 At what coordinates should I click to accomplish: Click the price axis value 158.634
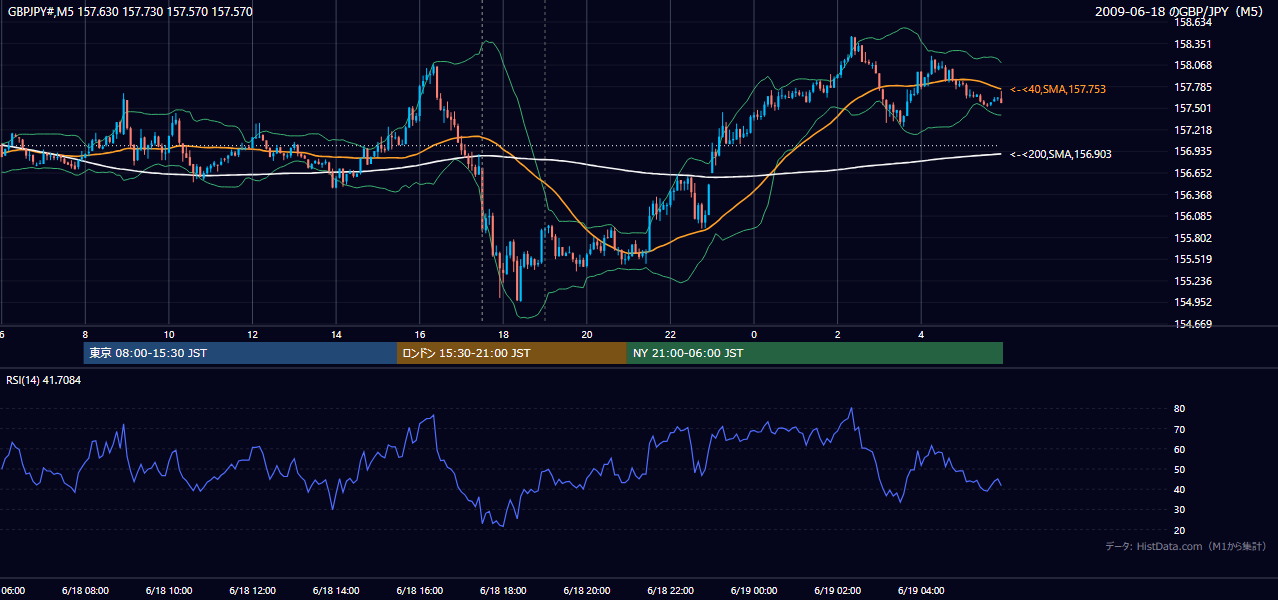1194,22
